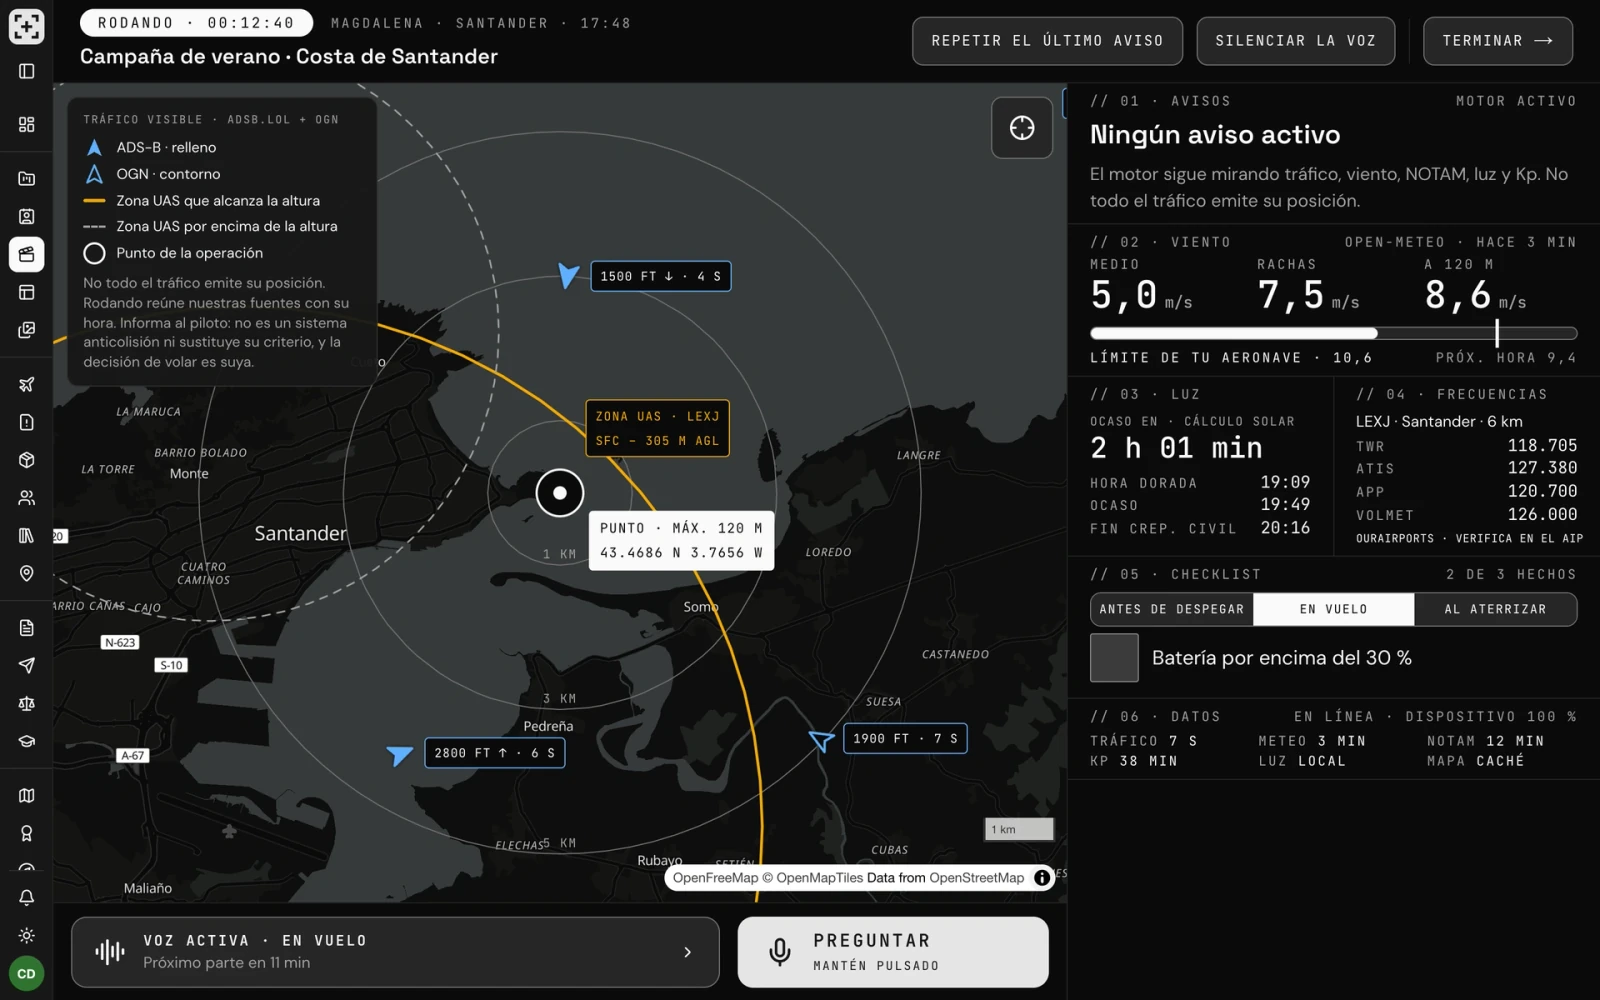Click the OpenStreetMap attribution link
Image resolution: width=1600 pixels, height=1000 pixels.
(976, 878)
